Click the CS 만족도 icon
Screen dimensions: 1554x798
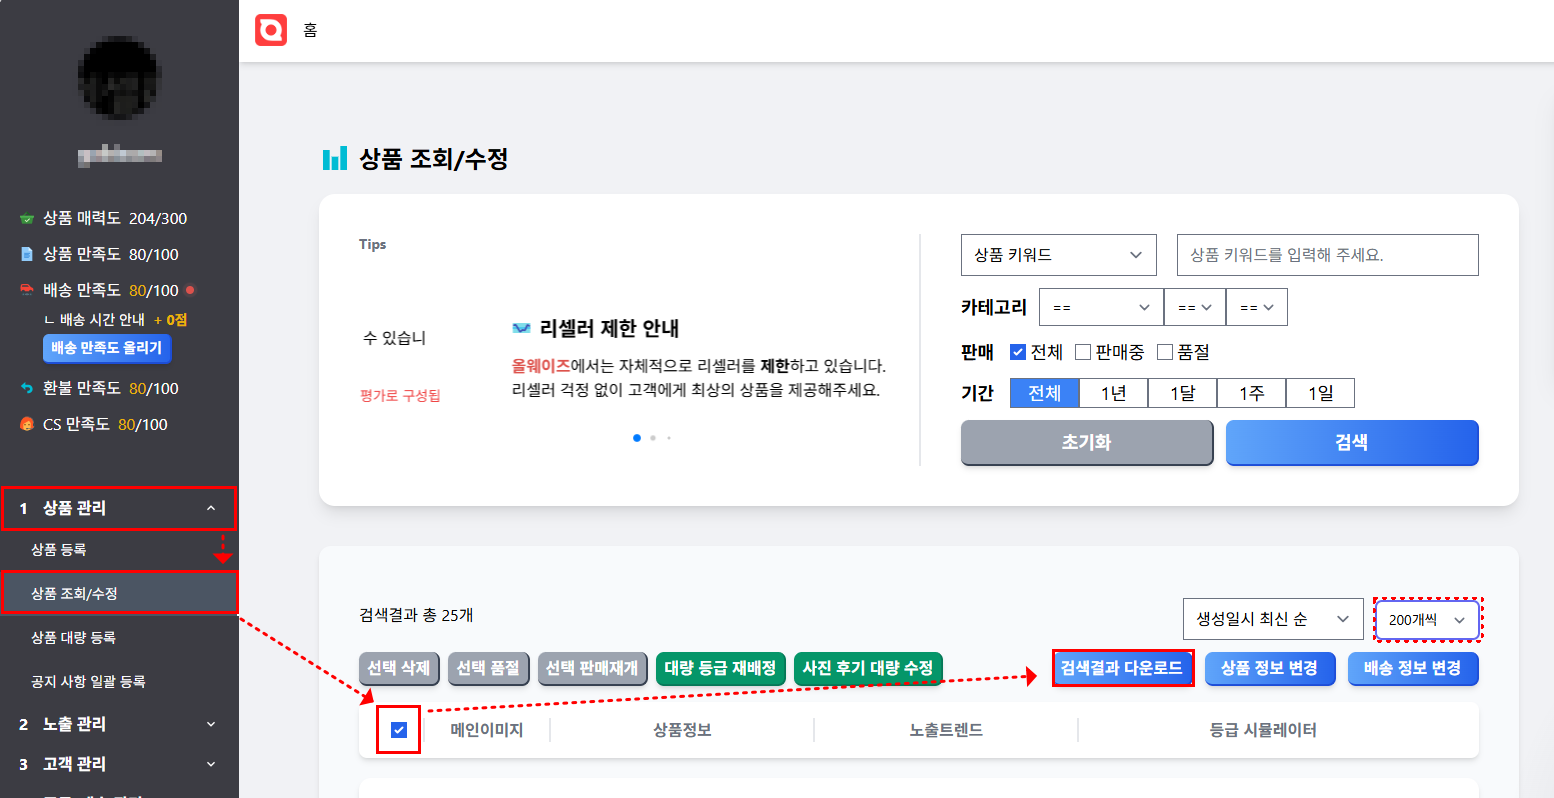(27, 424)
